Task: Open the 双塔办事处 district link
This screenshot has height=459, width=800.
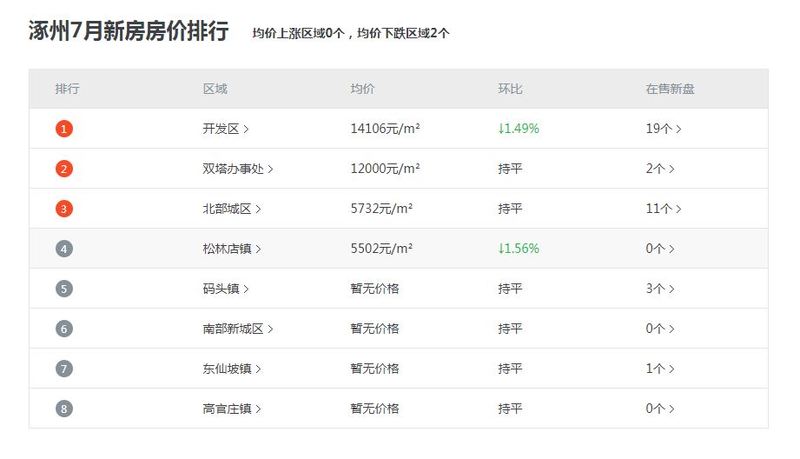Action: click(x=238, y=168)
